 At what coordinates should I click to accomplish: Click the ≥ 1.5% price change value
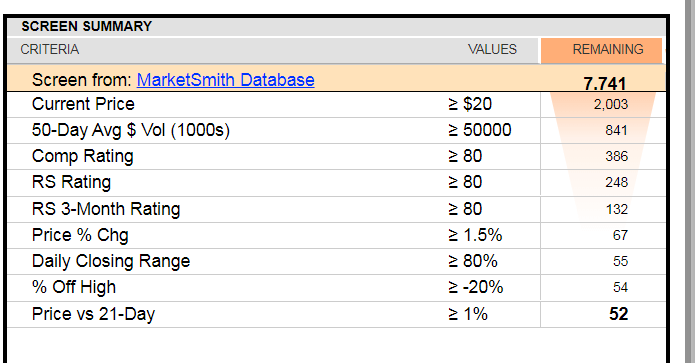[475, 235]
